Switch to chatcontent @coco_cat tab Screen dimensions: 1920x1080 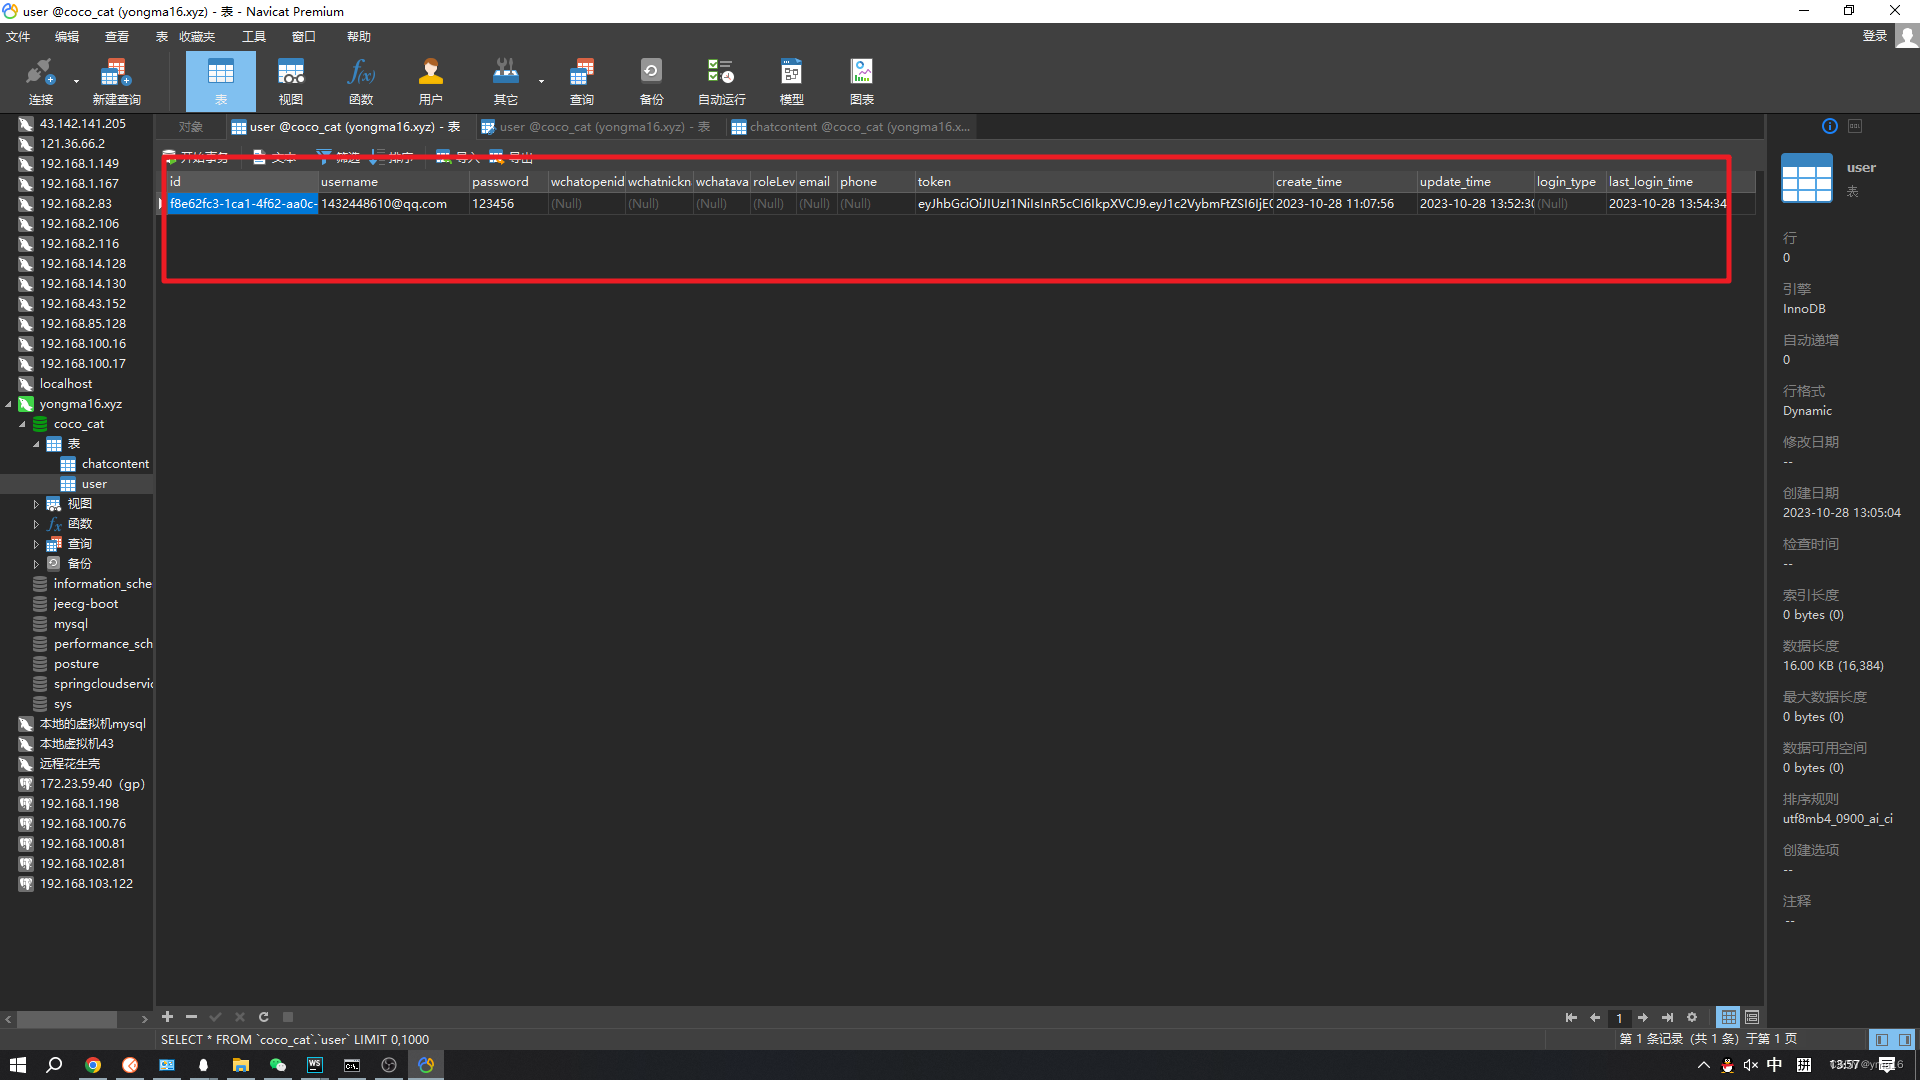tap(850, 127)
